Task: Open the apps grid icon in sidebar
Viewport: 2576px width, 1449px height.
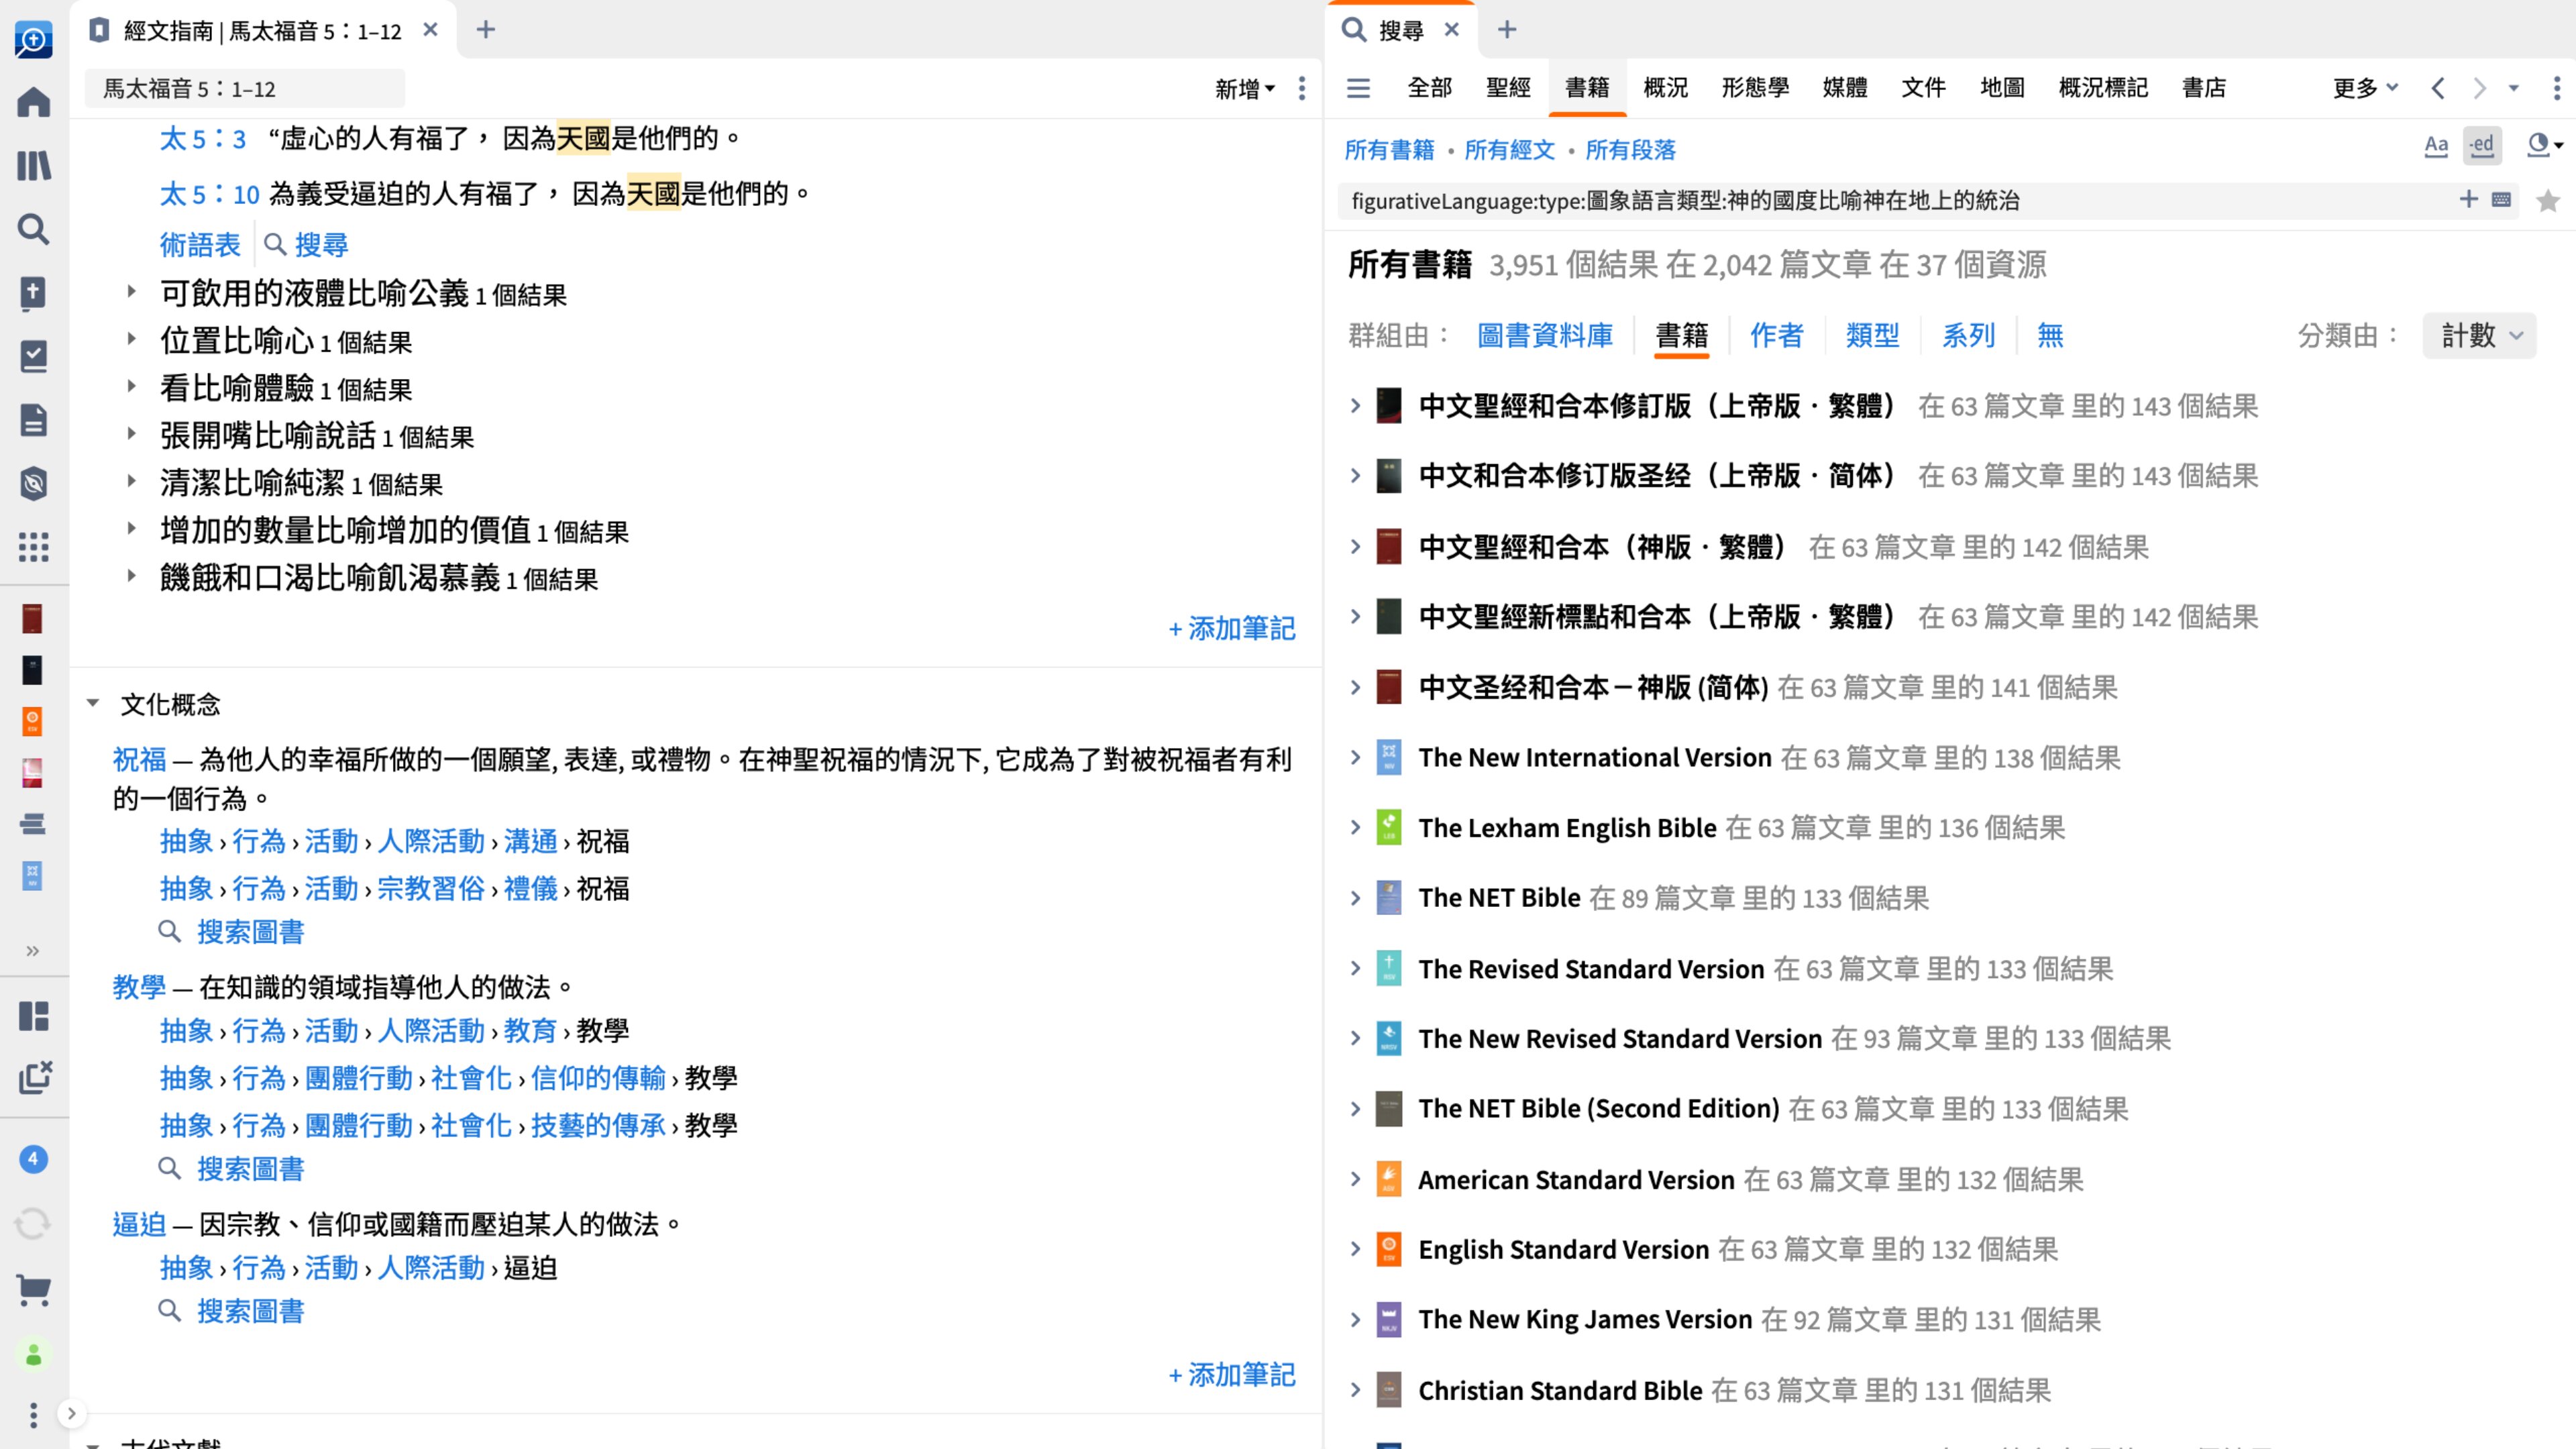Action: click(x=33, y=547)
